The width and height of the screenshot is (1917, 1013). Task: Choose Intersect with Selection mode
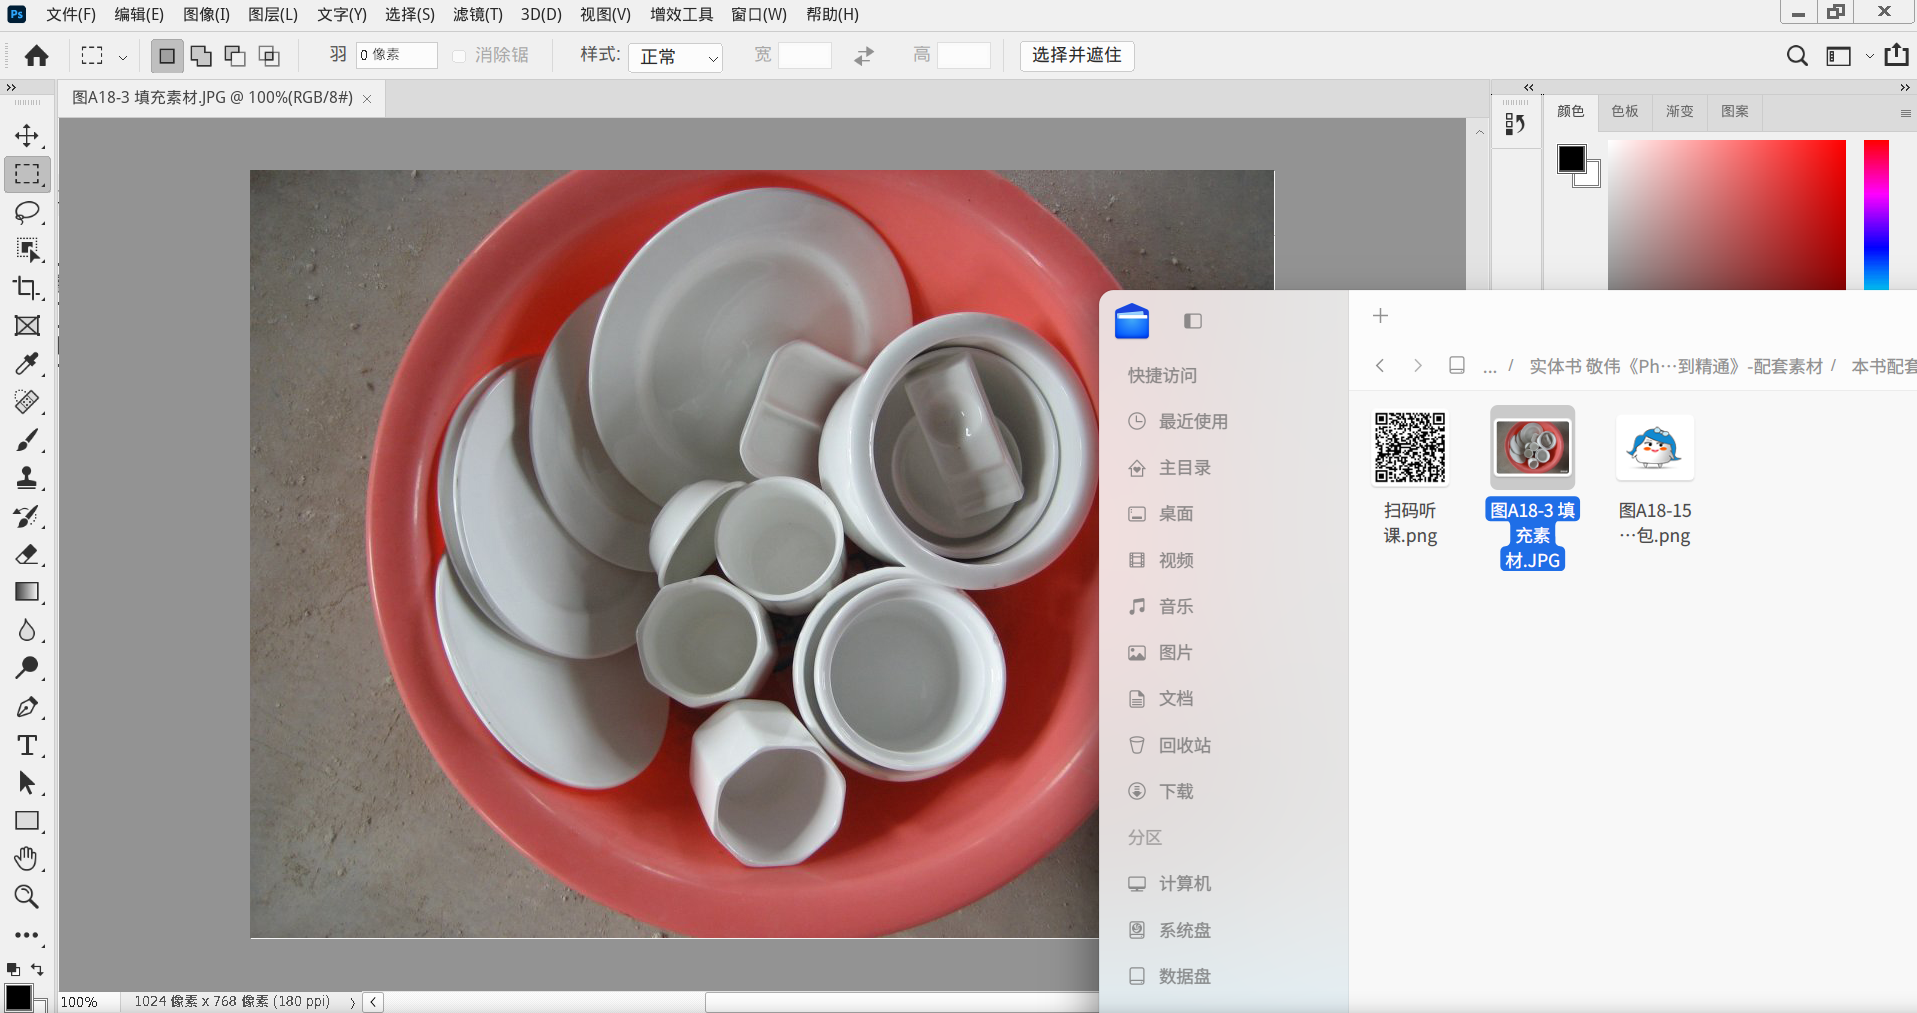pyautogui.click(x=269, y=56)
